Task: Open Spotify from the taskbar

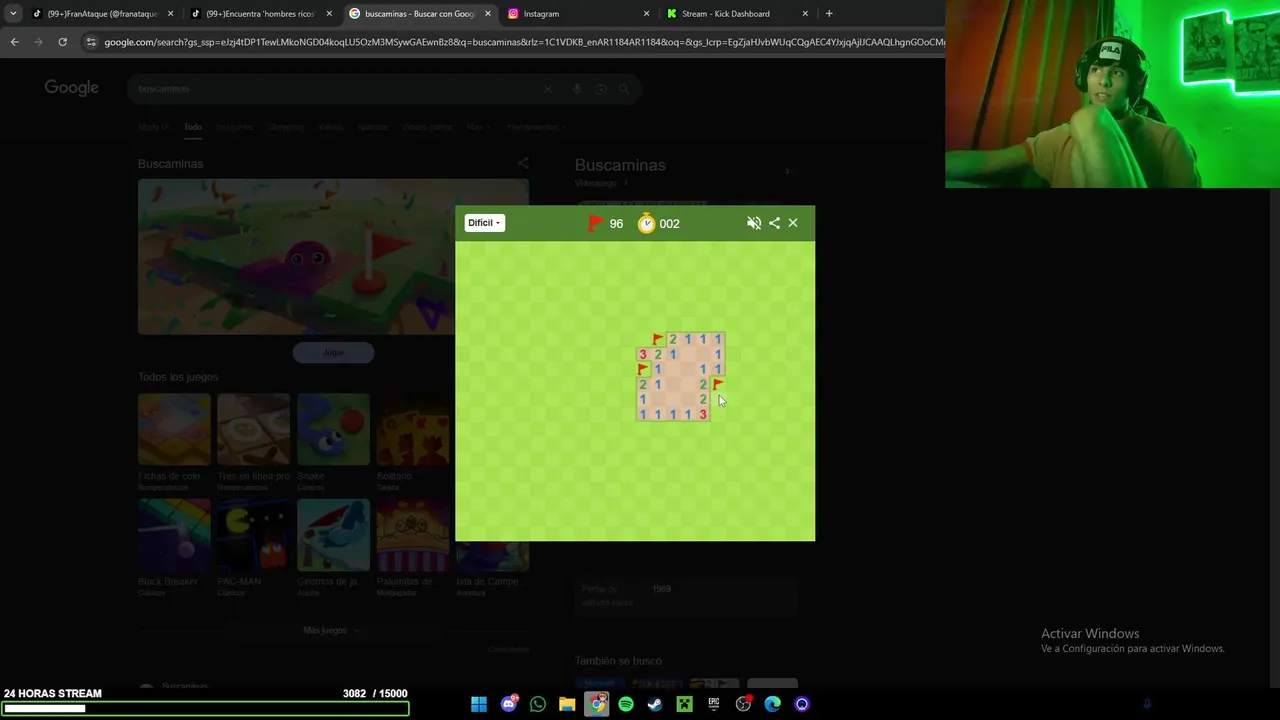Action: point(626,704)
